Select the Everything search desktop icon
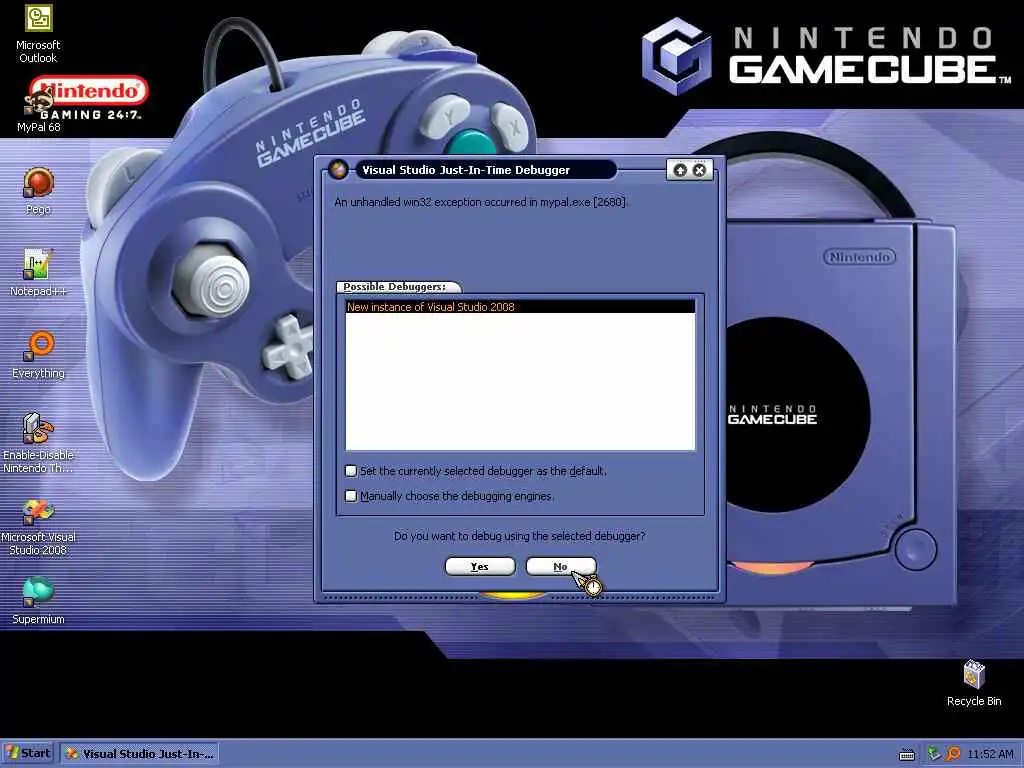The image size is (1024, 768). click(38, 356)
